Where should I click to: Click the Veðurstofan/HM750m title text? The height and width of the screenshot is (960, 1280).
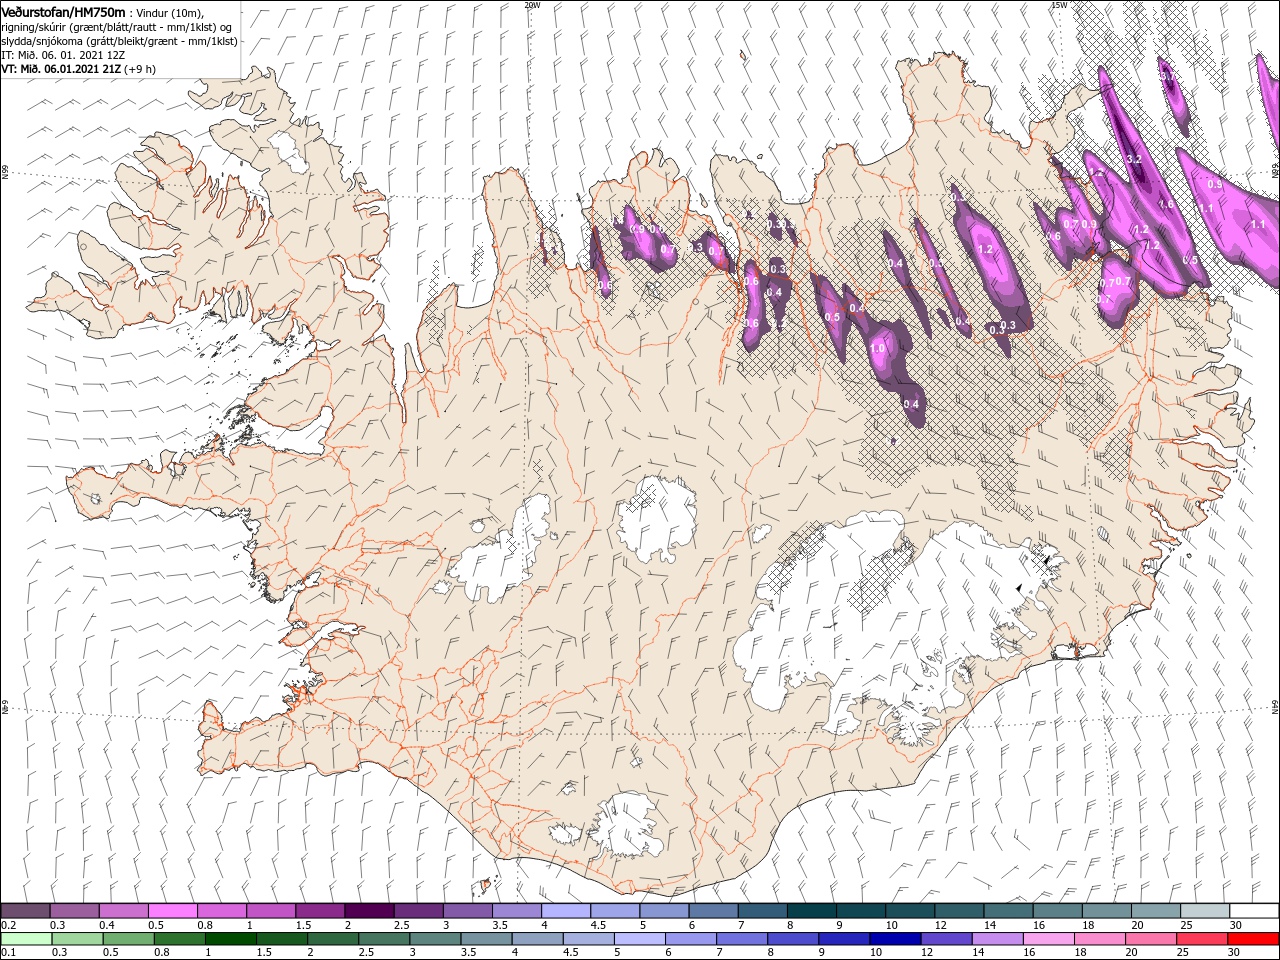point(63,11)
